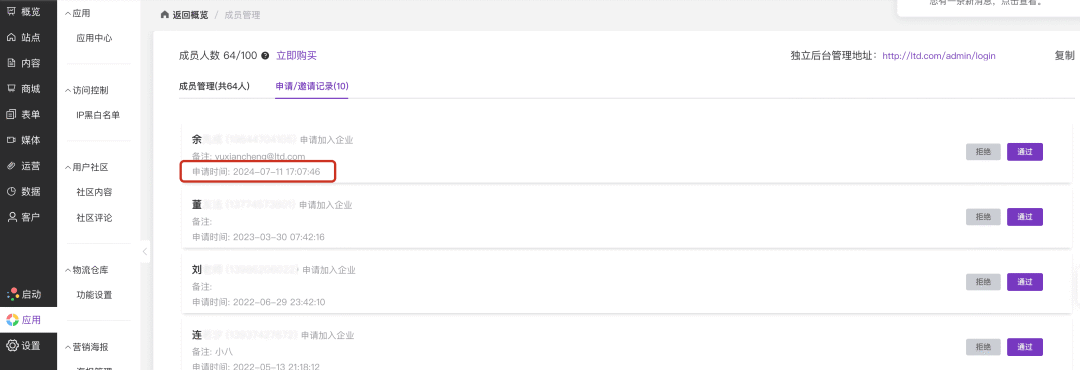Select the 内容 sidebar icon

tap(12, 63)
